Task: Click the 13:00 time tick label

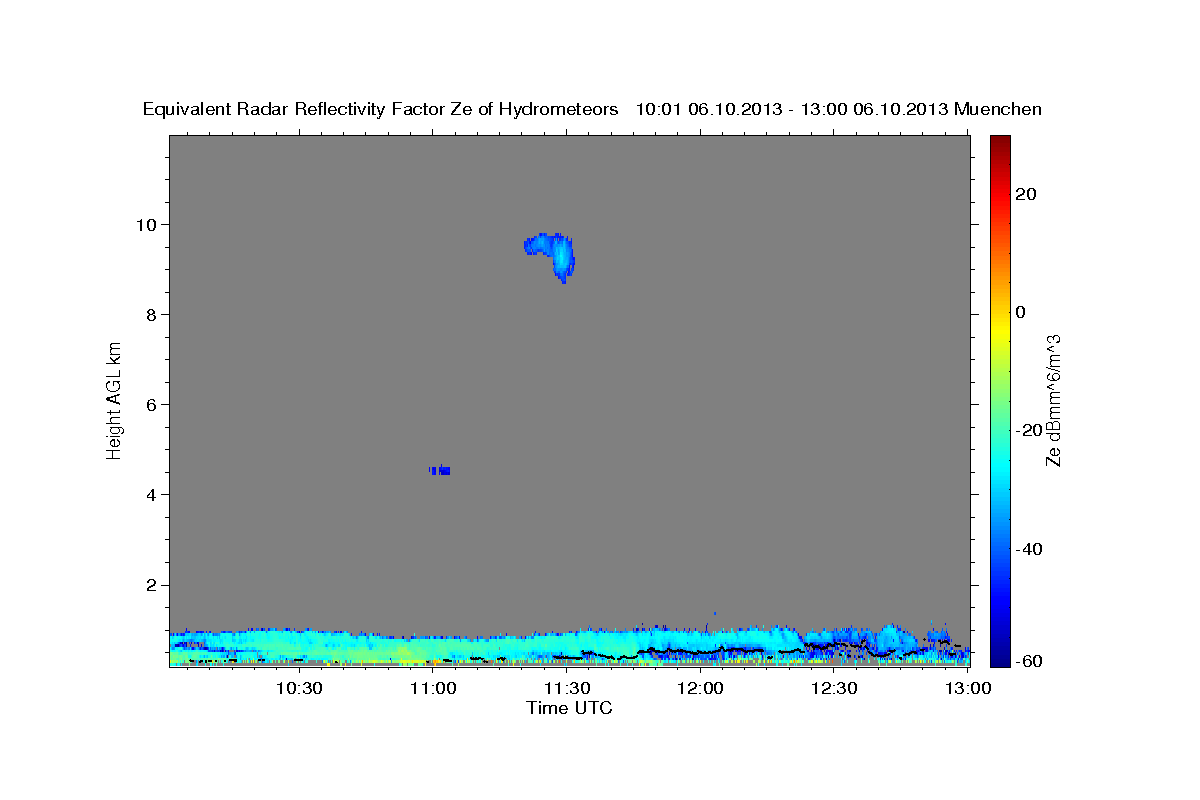Action: coord(968,688)
